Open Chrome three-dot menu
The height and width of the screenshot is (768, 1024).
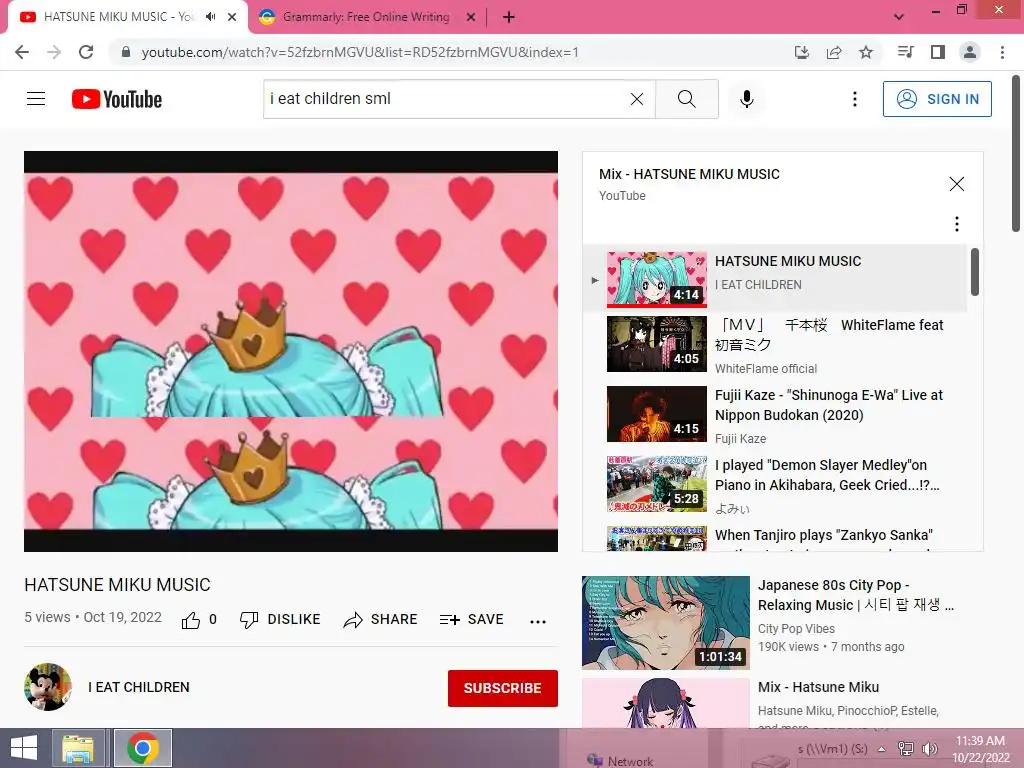tap(1002, 52)
